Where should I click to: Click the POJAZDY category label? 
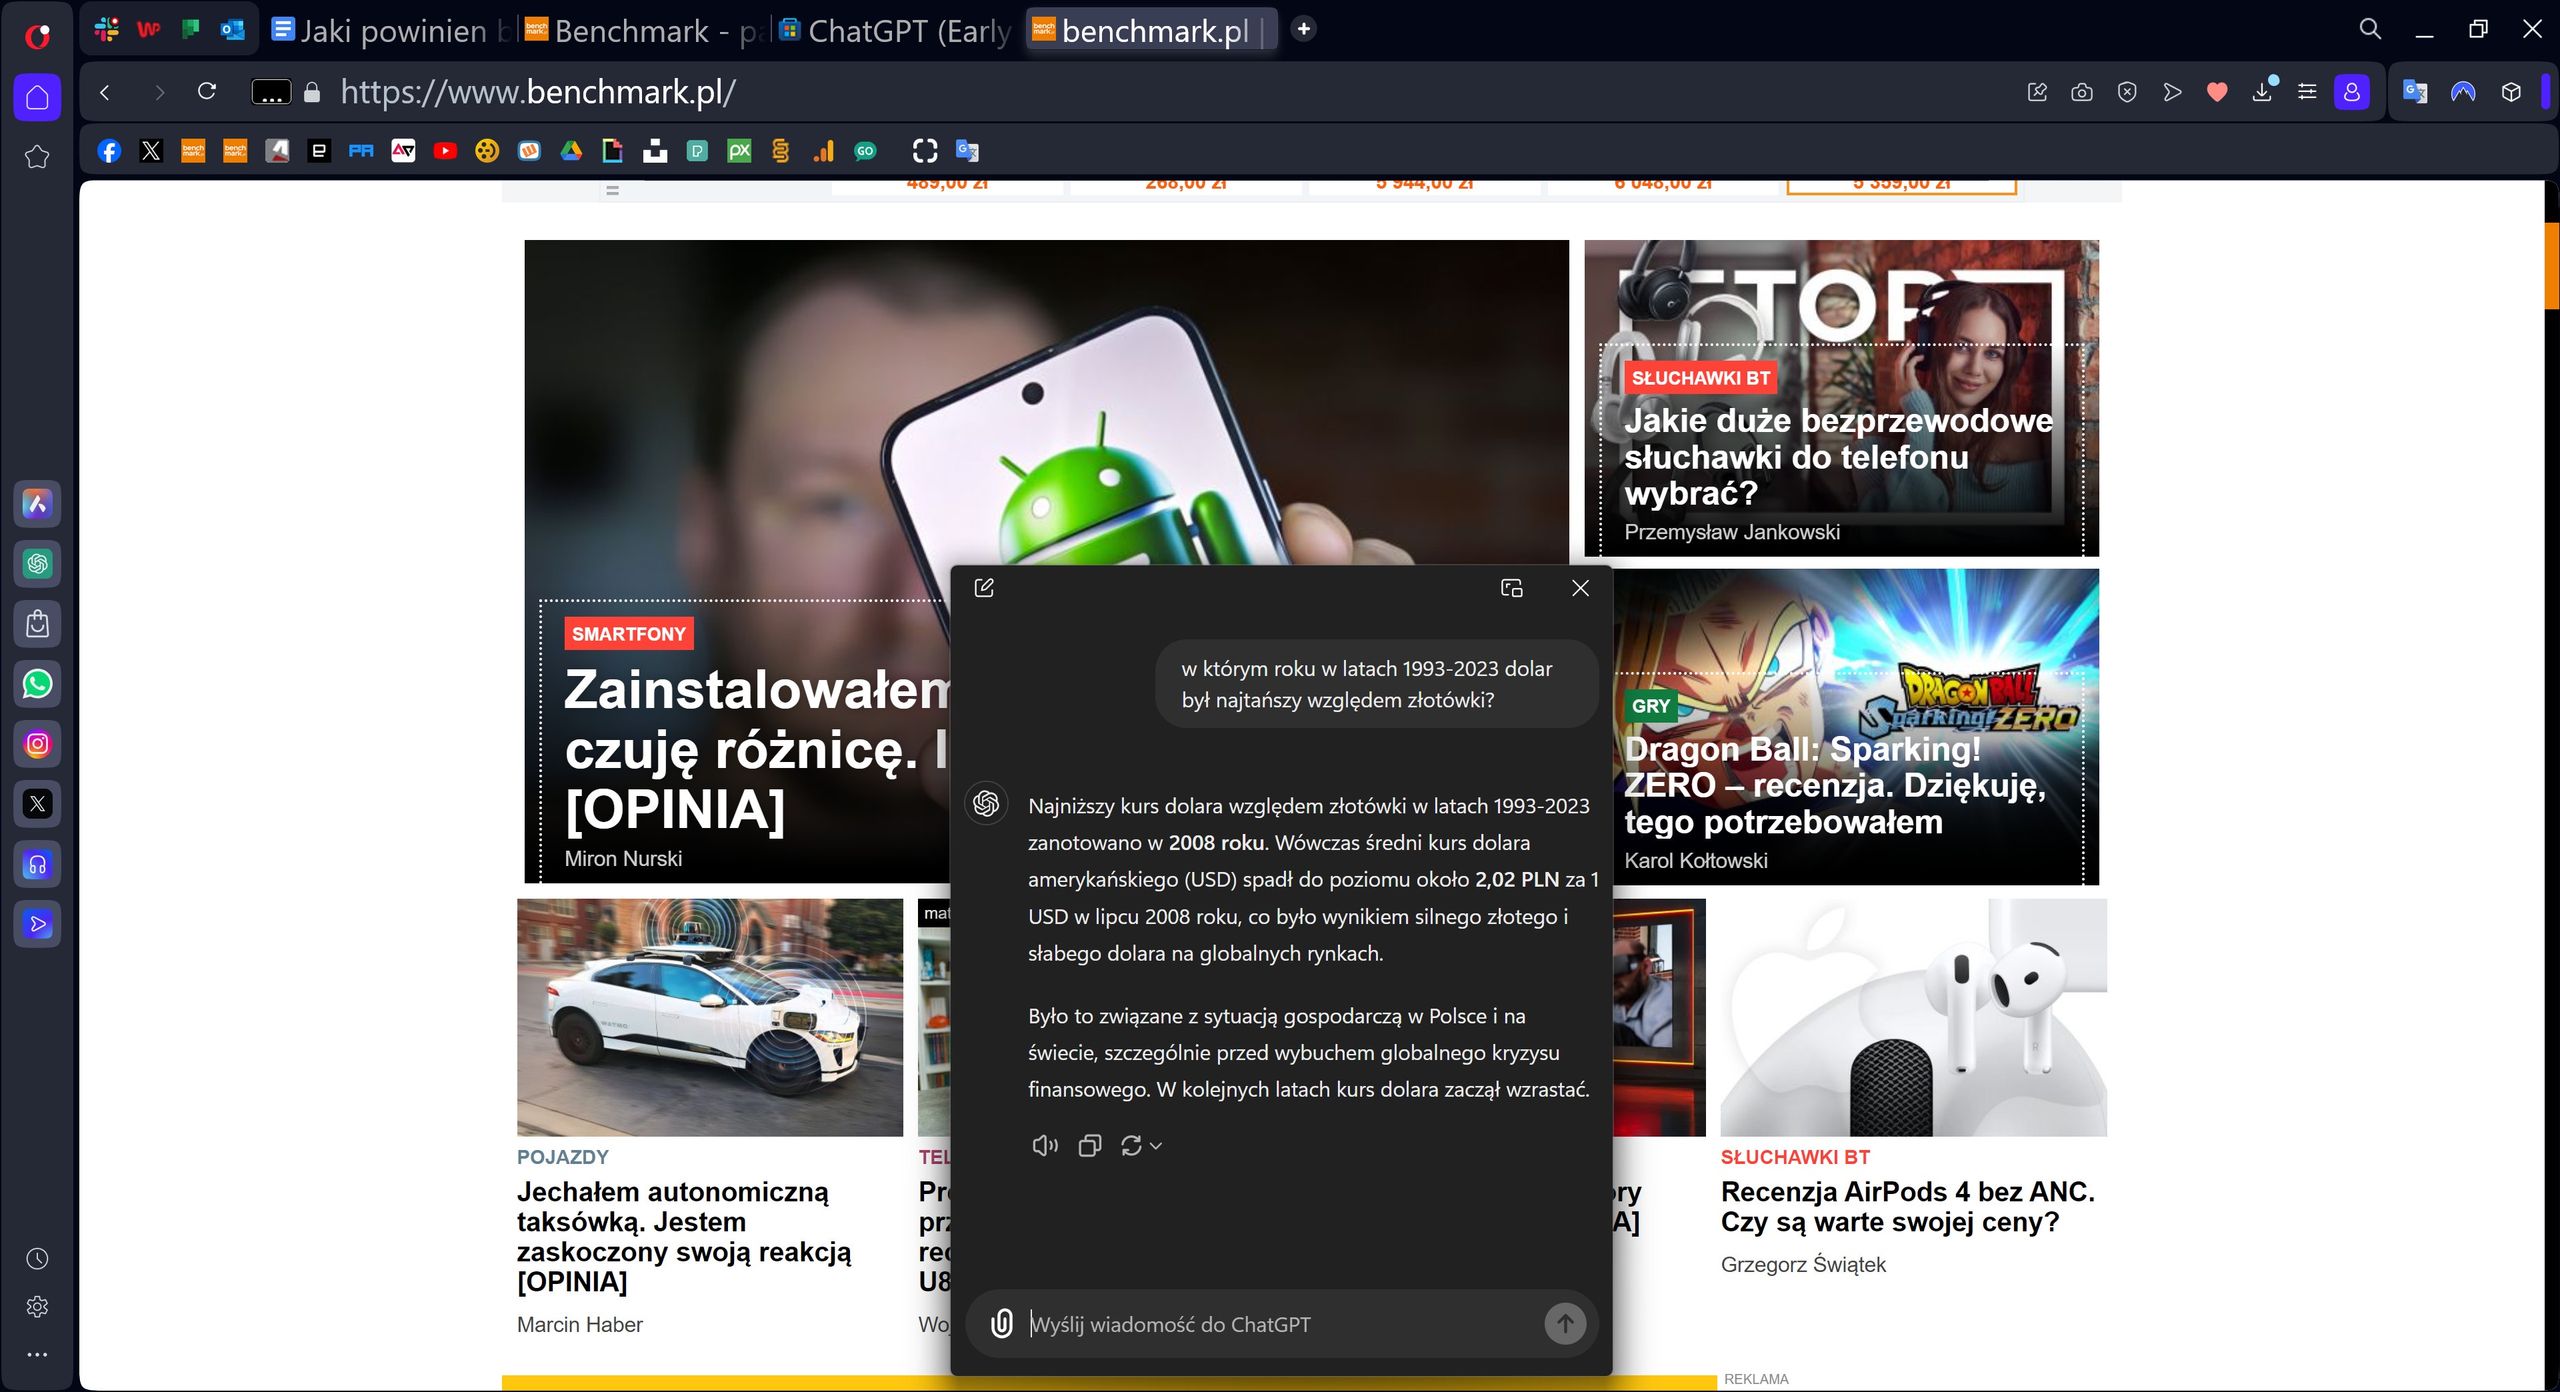pyautogui.click(x=563, y=1157)
